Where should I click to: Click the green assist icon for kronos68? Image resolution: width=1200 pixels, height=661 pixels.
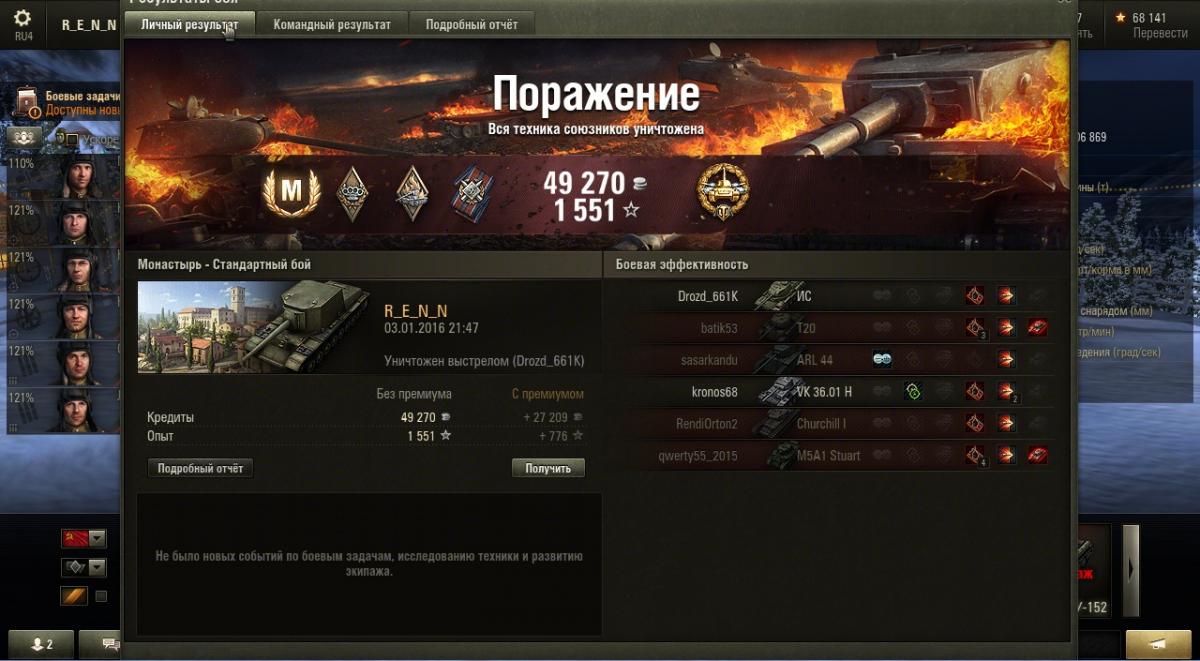(913, 391)
